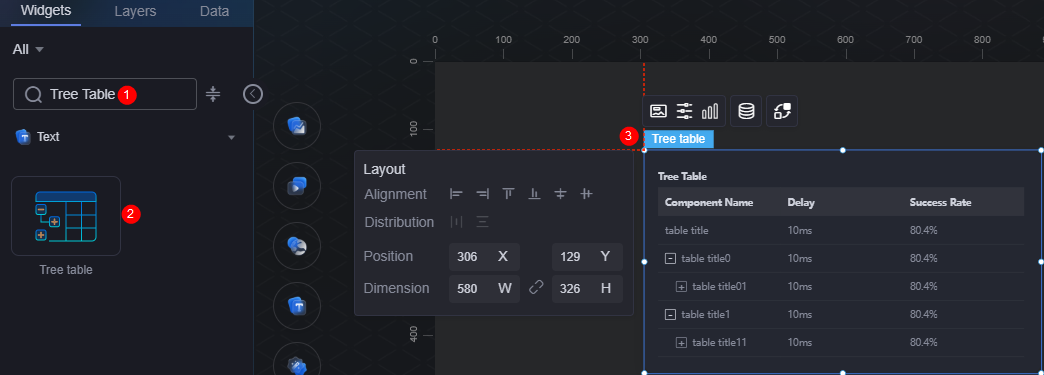Collapse the table title1 row
This screenshot has width=1044, height=375.
tap(670, 314)
